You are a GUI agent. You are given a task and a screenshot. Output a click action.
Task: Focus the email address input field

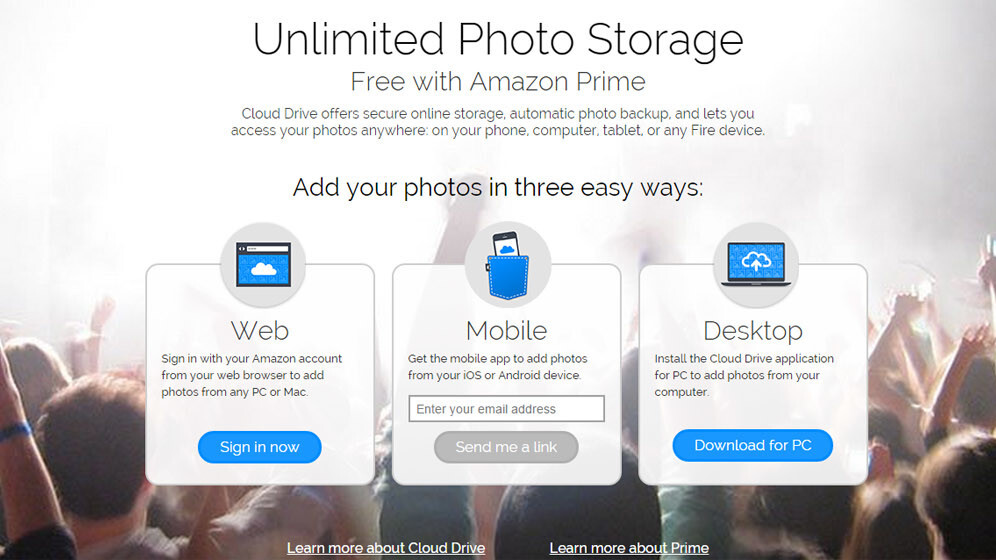[x=506, y=409]
